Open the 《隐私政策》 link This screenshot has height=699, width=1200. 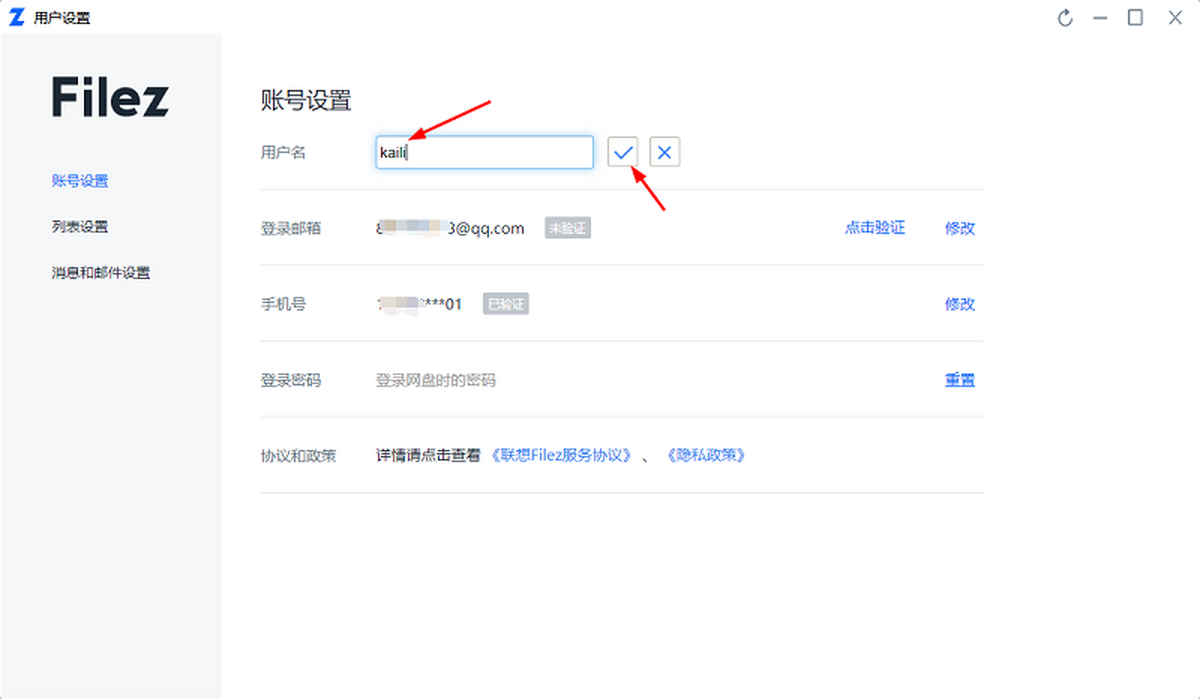705,456
